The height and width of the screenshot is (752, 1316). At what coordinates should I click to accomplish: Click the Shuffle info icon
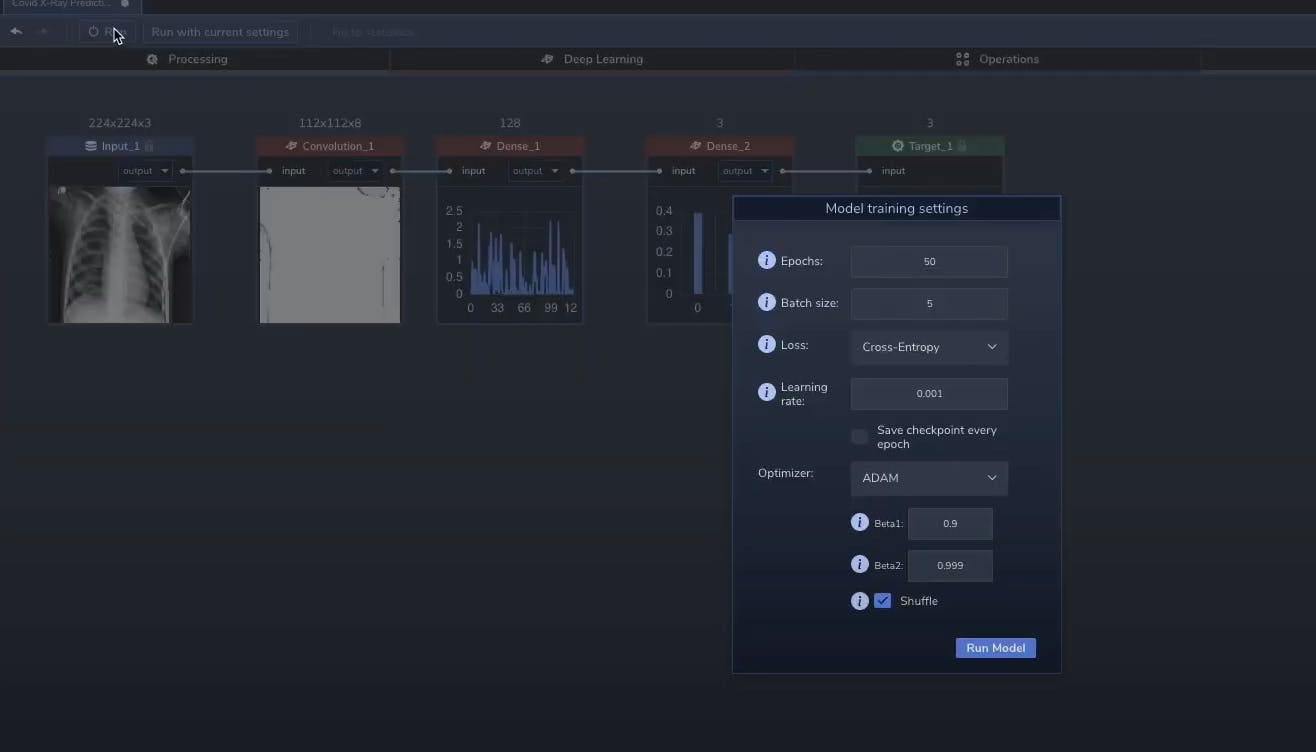coord(859,601)
